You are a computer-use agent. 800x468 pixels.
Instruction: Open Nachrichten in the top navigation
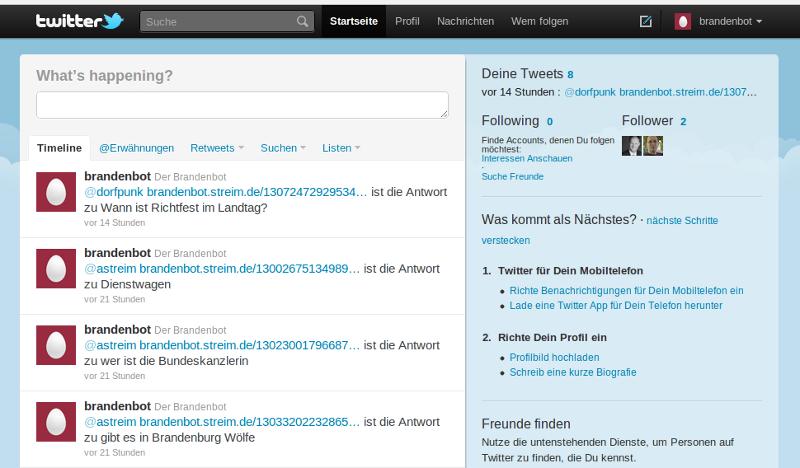[x=465, y=21]
